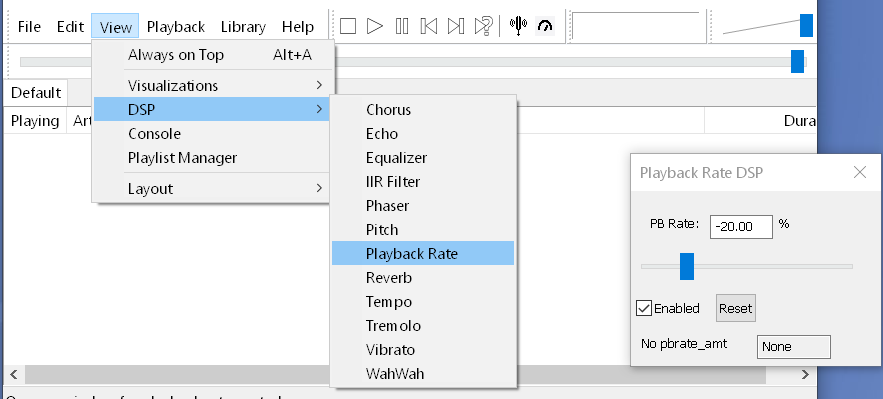Open the Edit menu
Screen dimensions: 883x399
coord(70,26)
